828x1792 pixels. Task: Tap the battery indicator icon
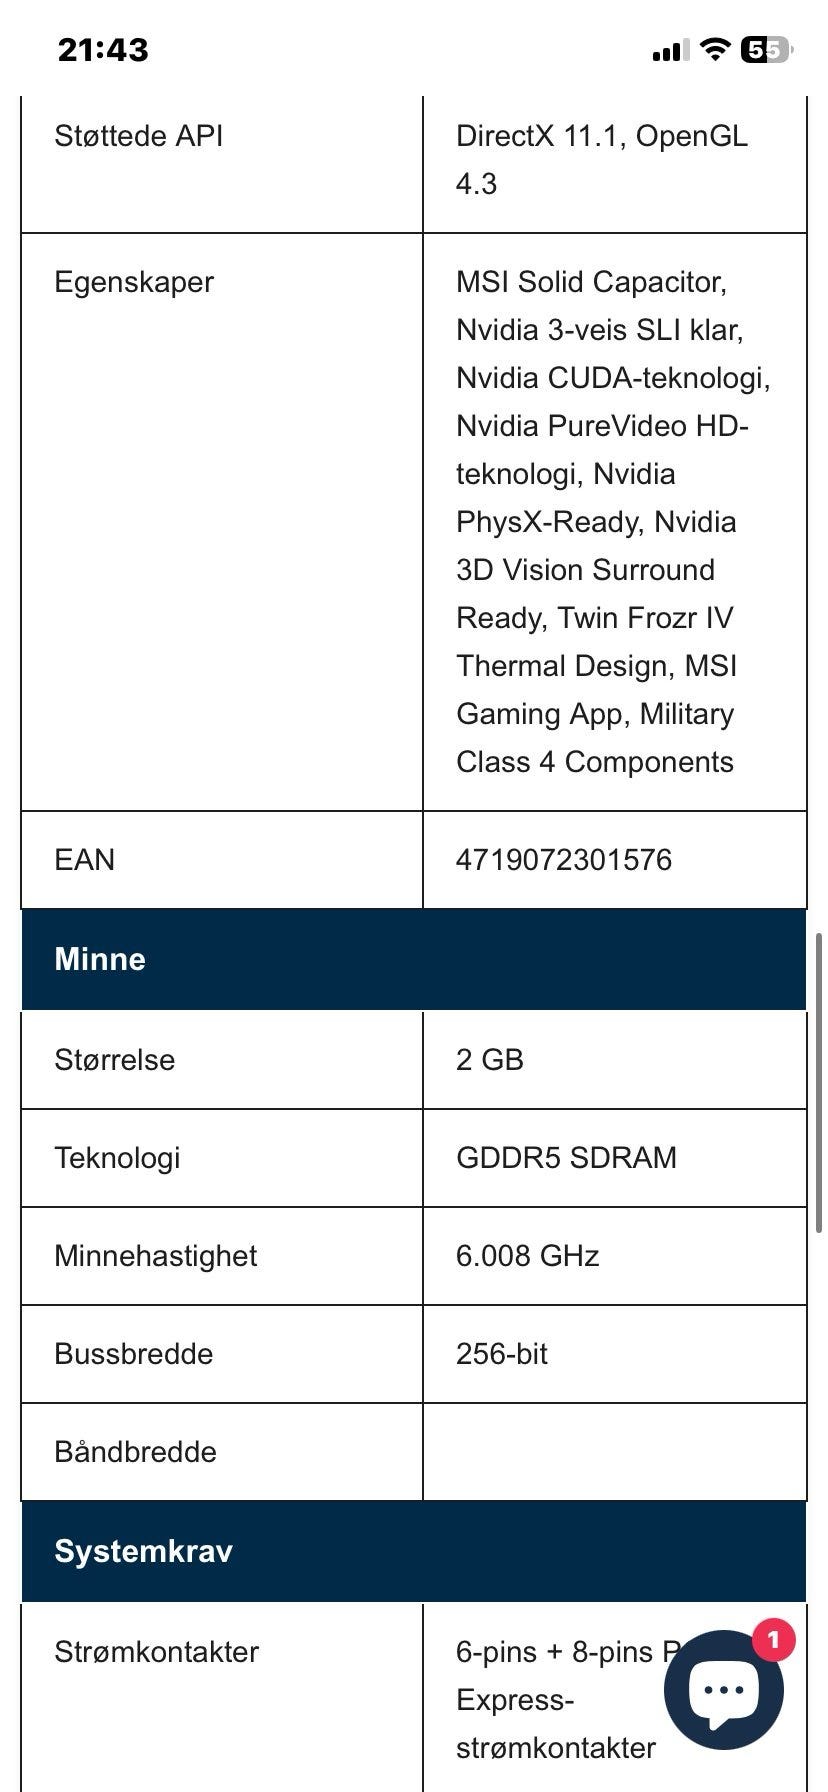(x=766, y=49)
